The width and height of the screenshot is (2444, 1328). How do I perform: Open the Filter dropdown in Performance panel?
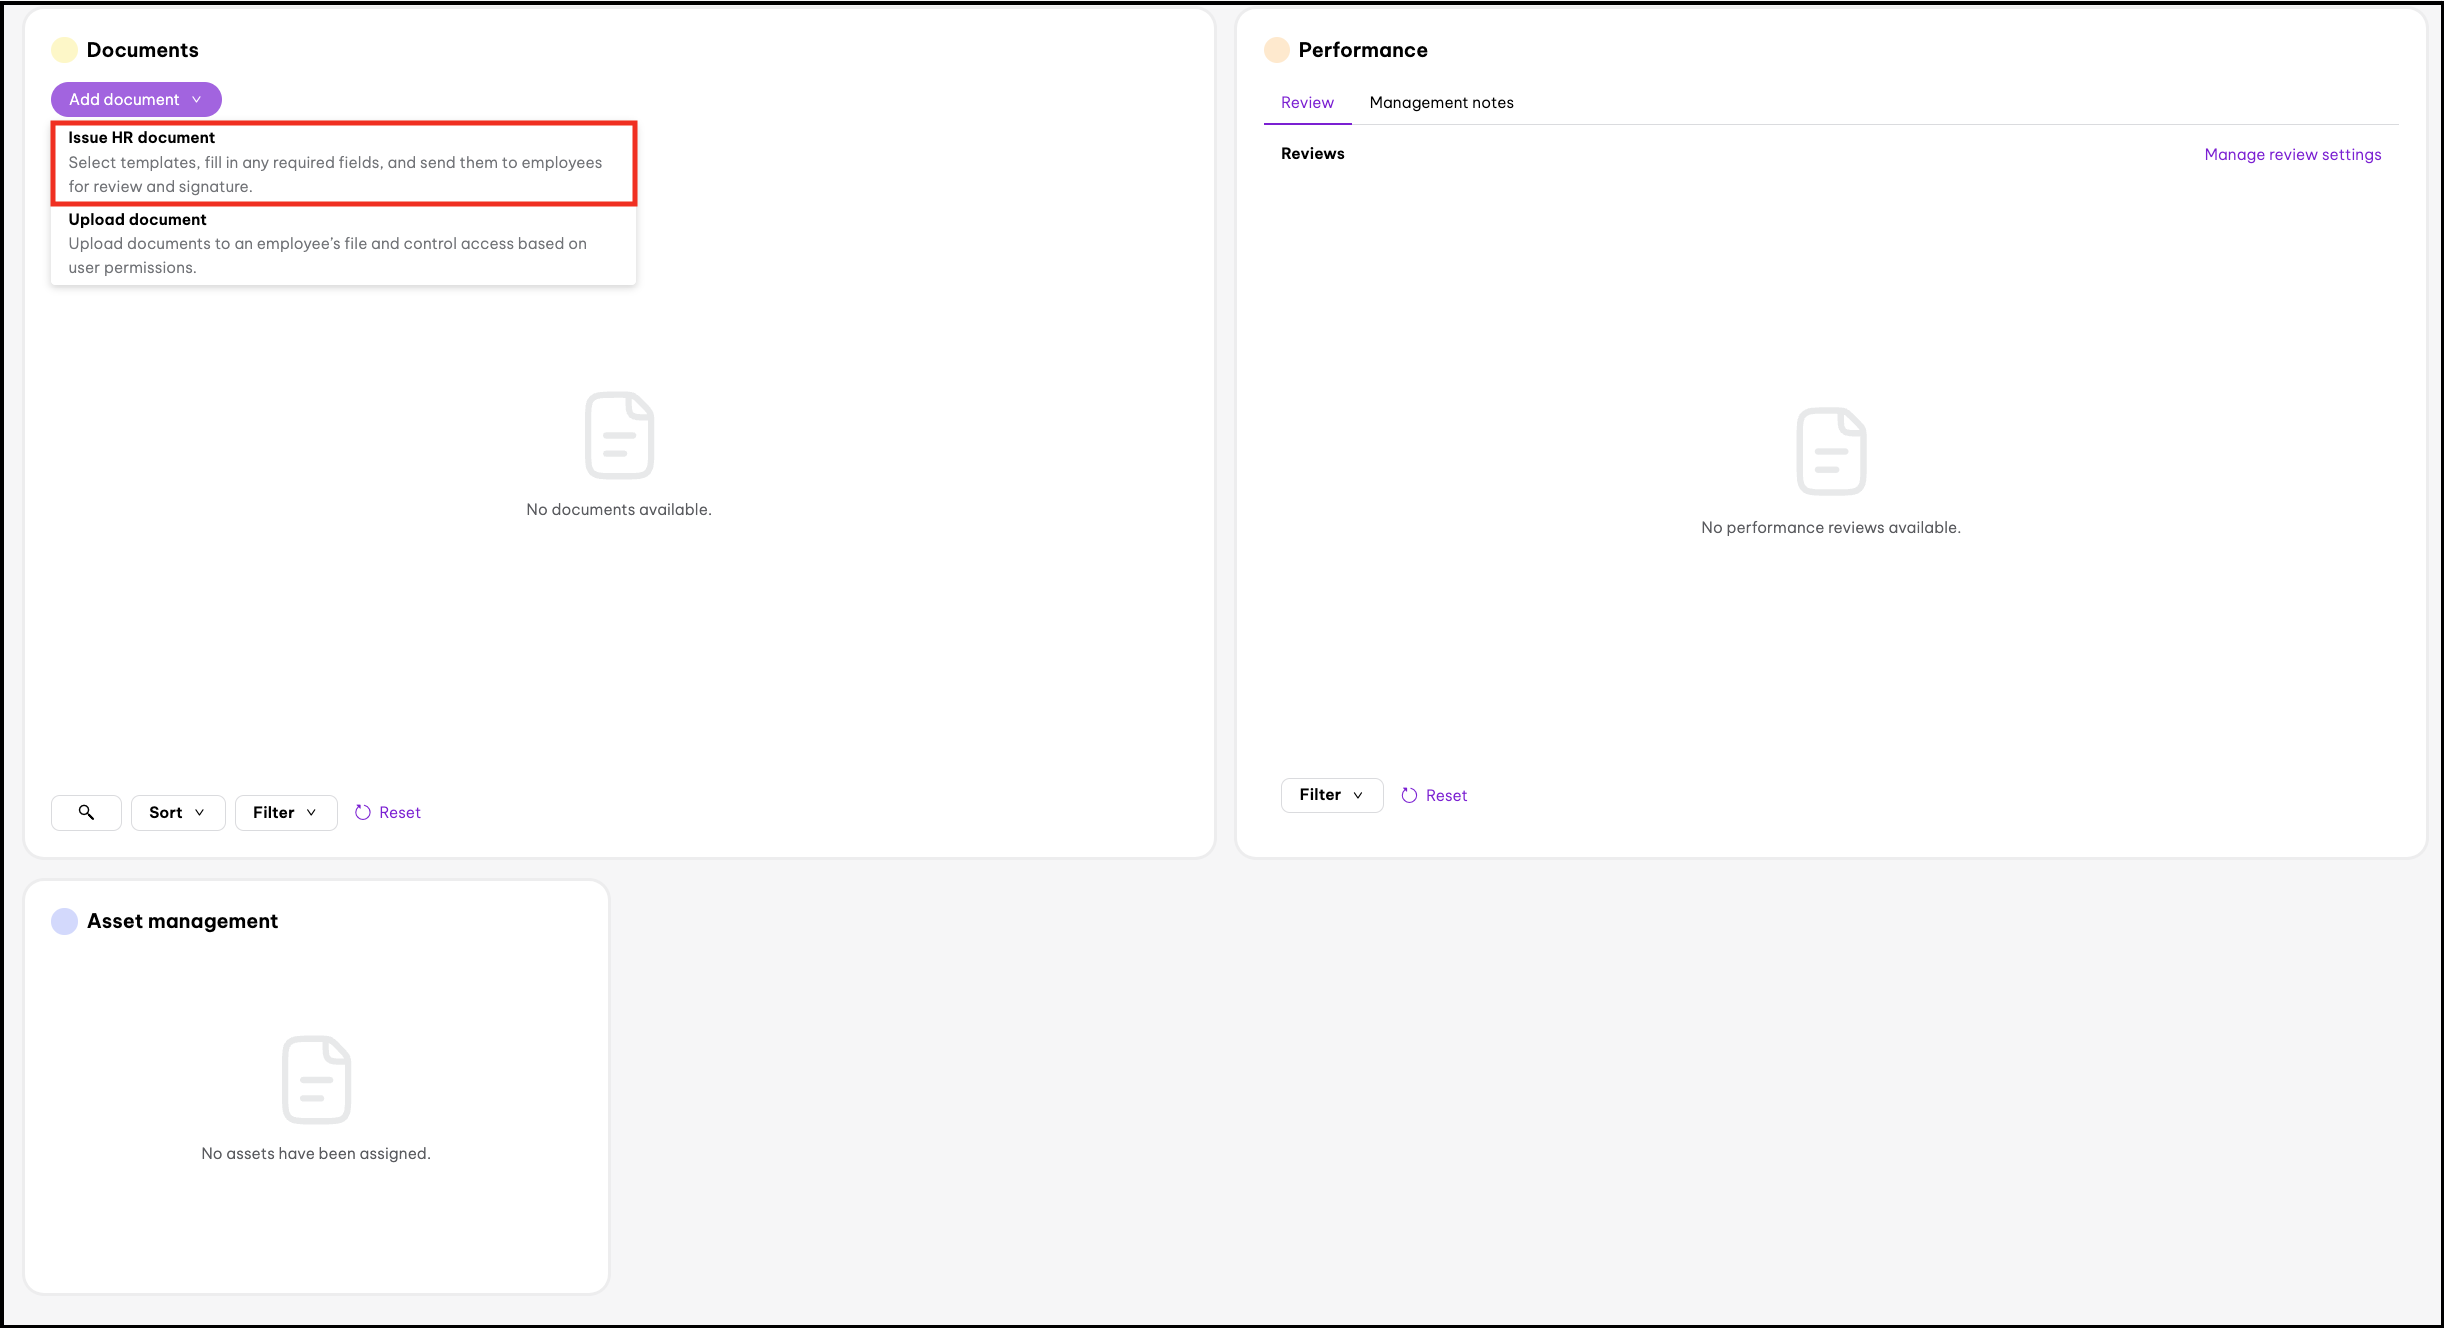1331,795
